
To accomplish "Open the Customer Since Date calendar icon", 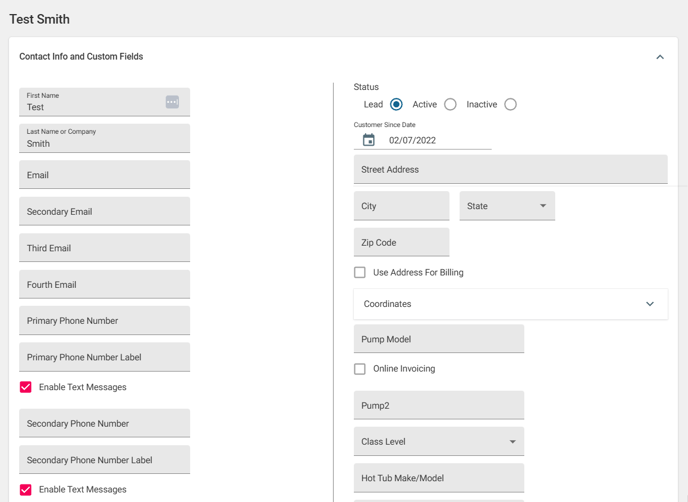I will coord(369,141).
